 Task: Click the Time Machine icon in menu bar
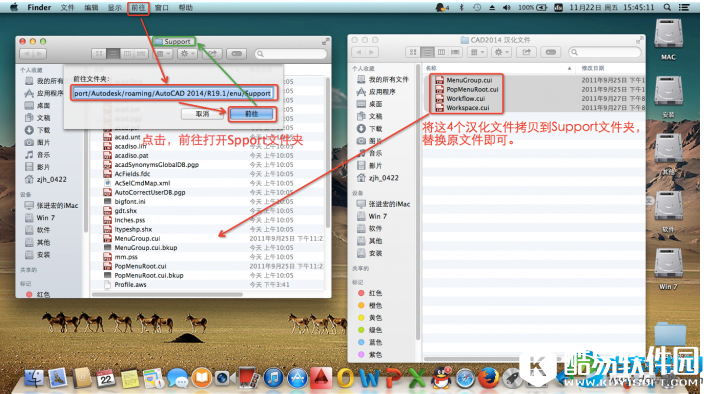click(477, 8)
